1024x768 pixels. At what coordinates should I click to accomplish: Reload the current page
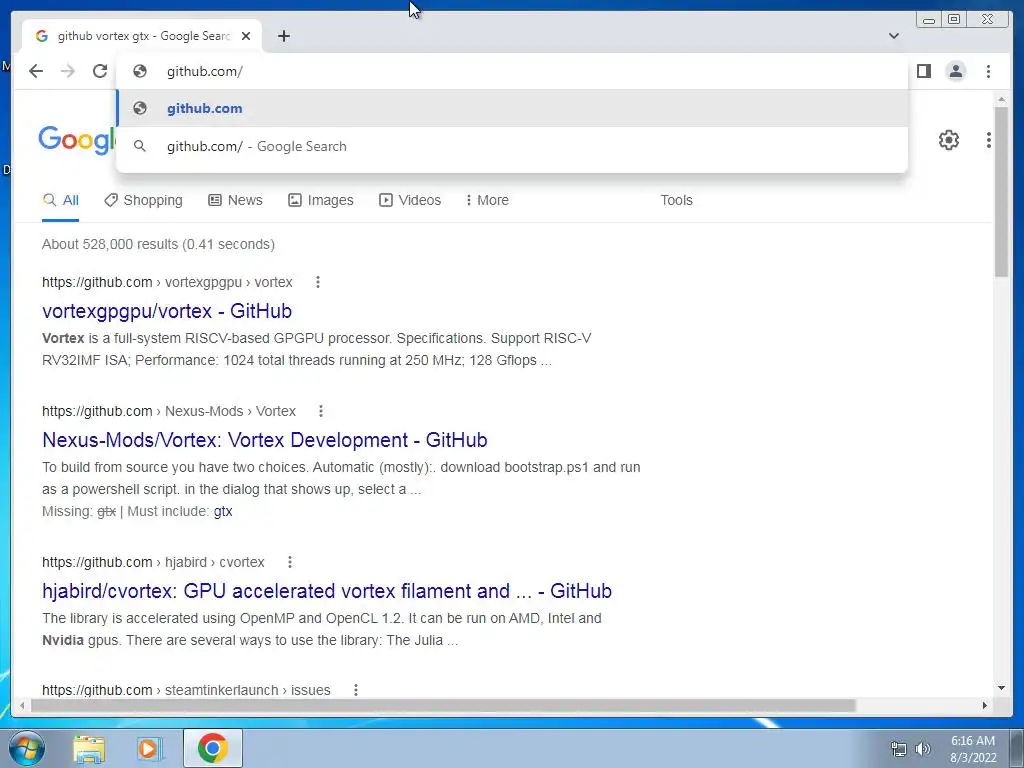point(100,71)
